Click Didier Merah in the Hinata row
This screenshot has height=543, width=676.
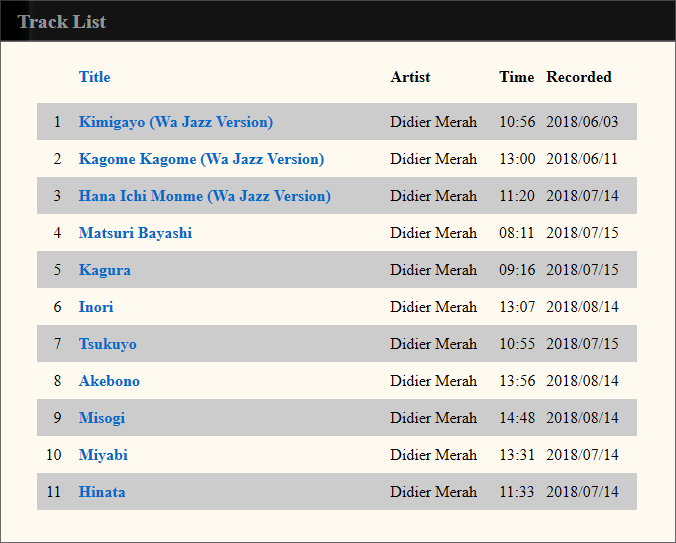pyautogui.click(x=433, y=492)
